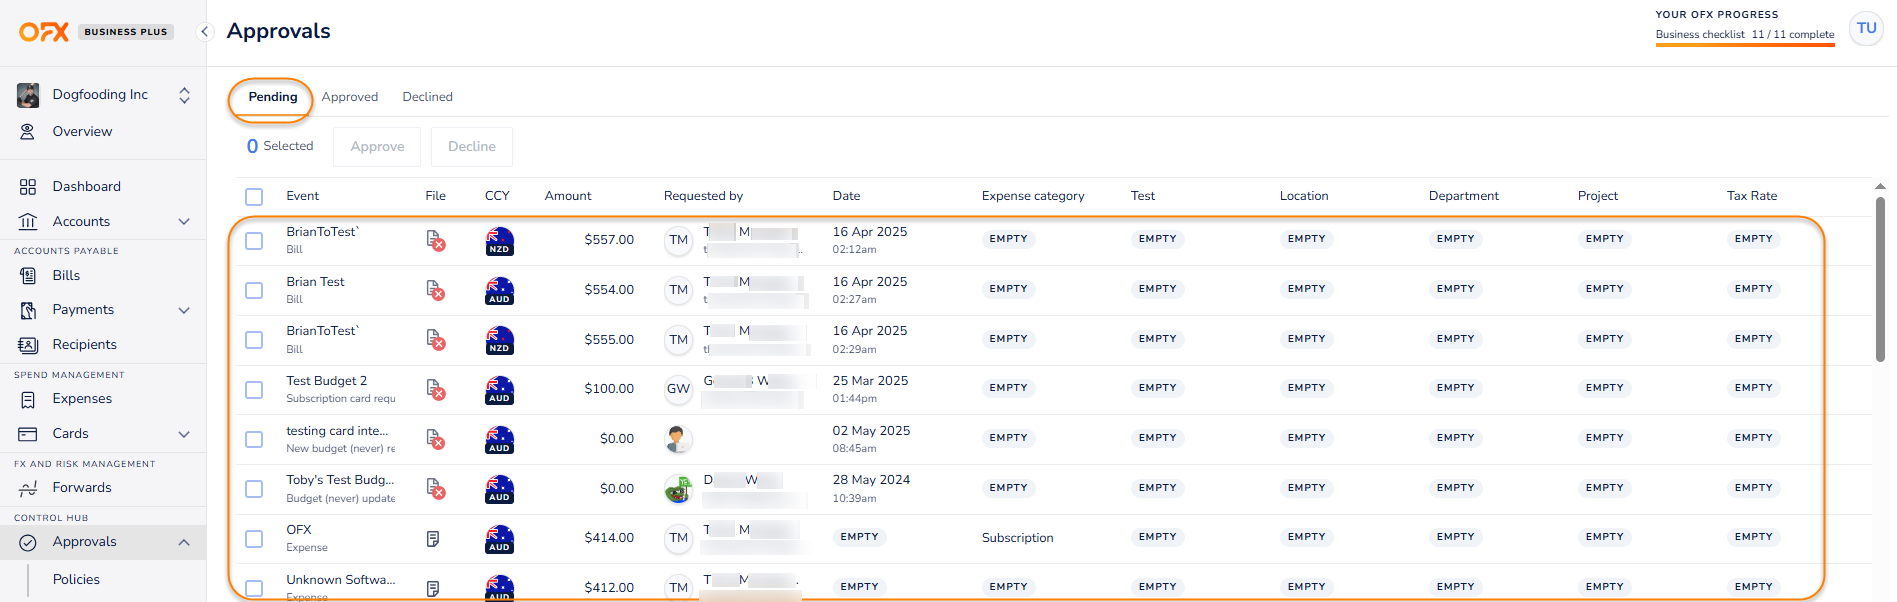Open Dashboard from sidebar icon

[28, 187]
